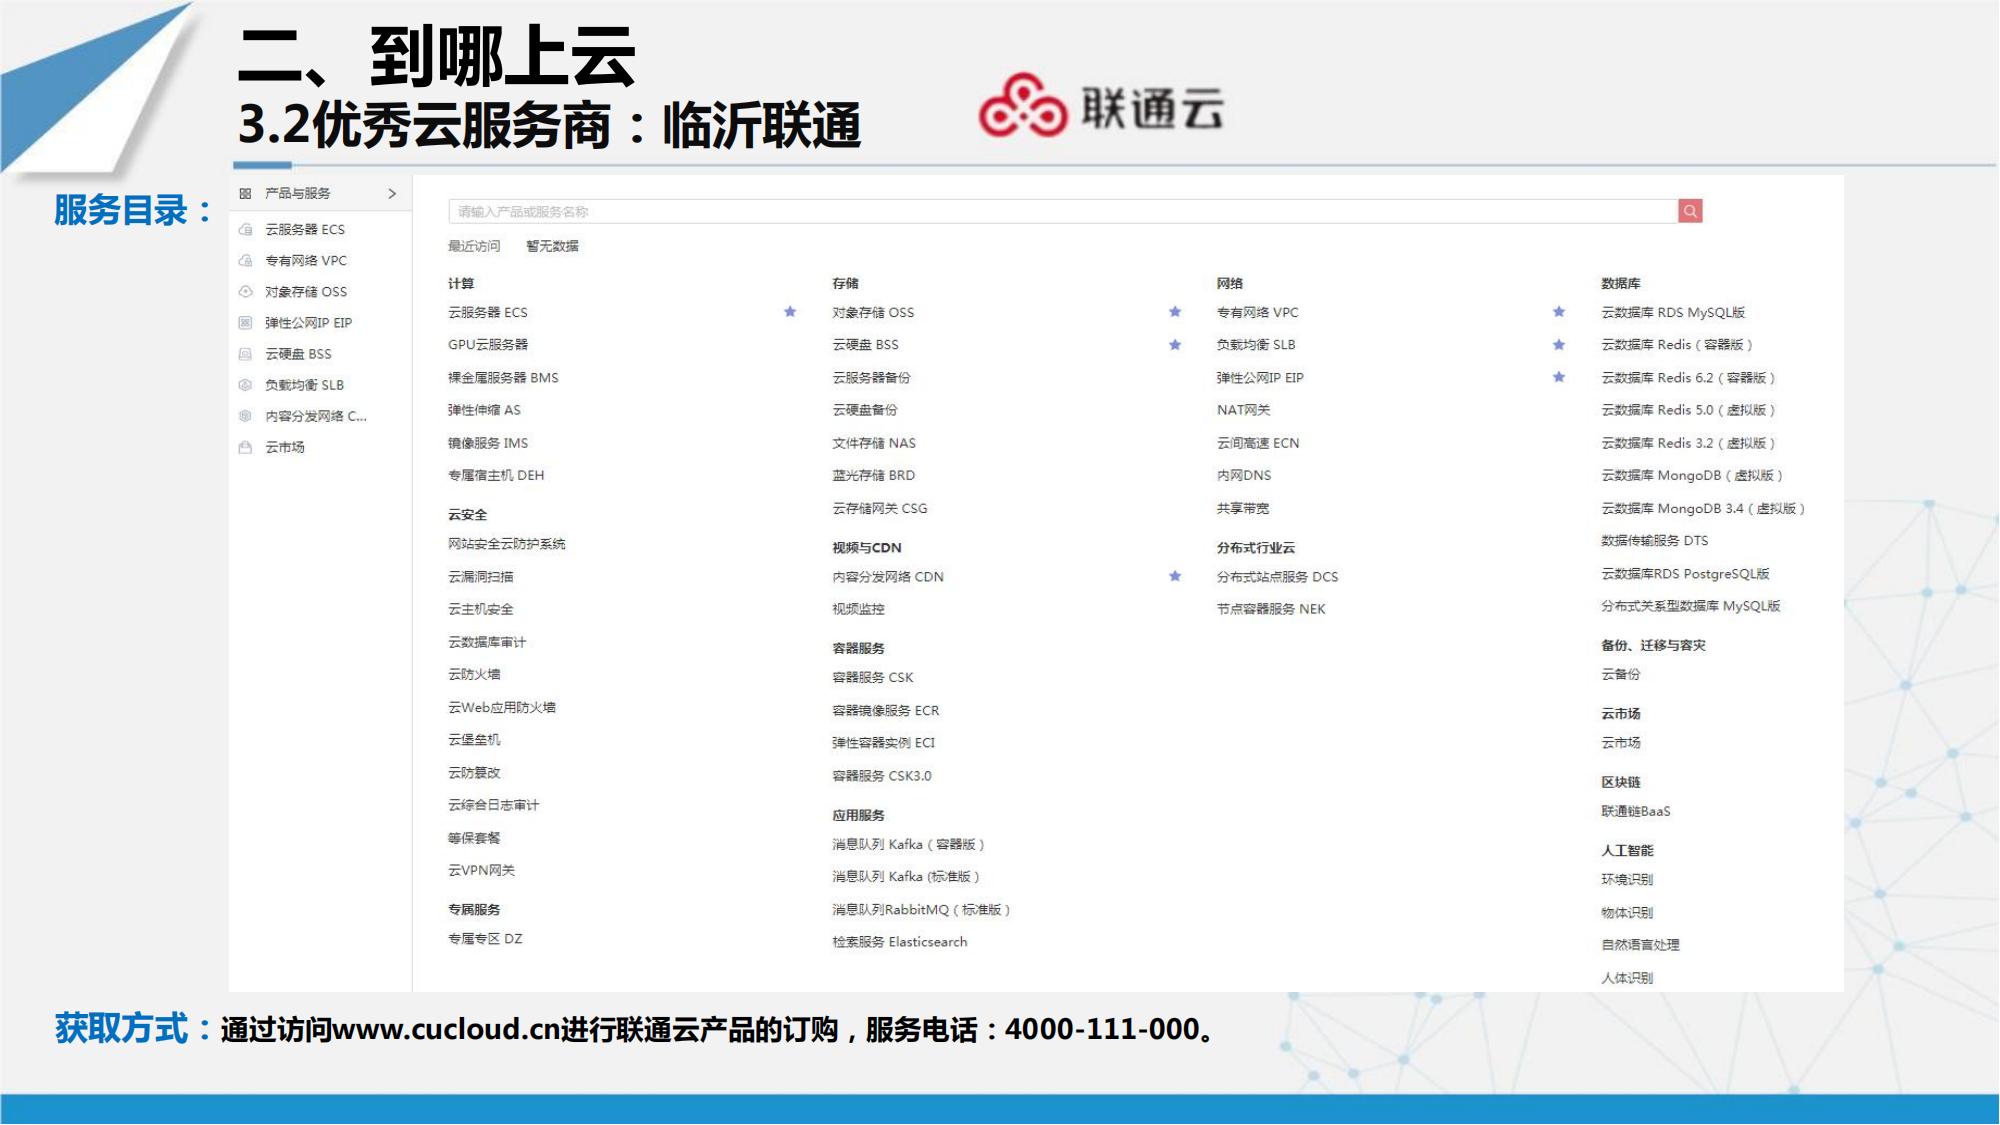This screenshot has width=2000, height=1125.
Task: Open 数据传输服务 DTS link
Action: pos(1655,541)
